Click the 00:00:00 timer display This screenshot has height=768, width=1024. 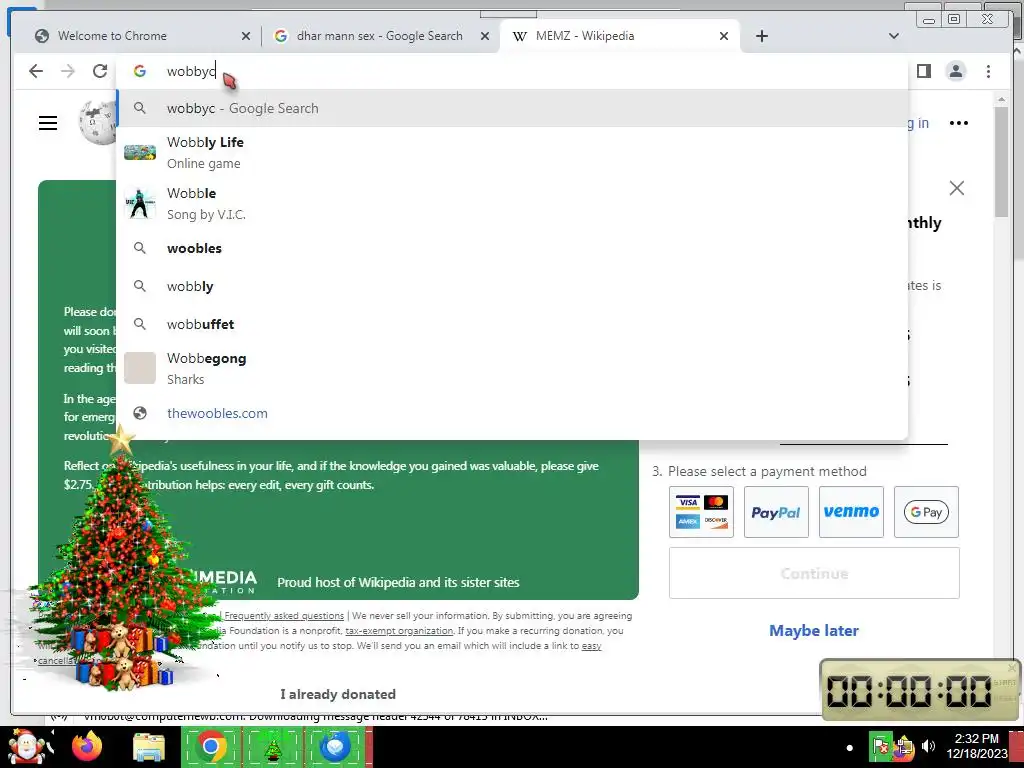909,691
